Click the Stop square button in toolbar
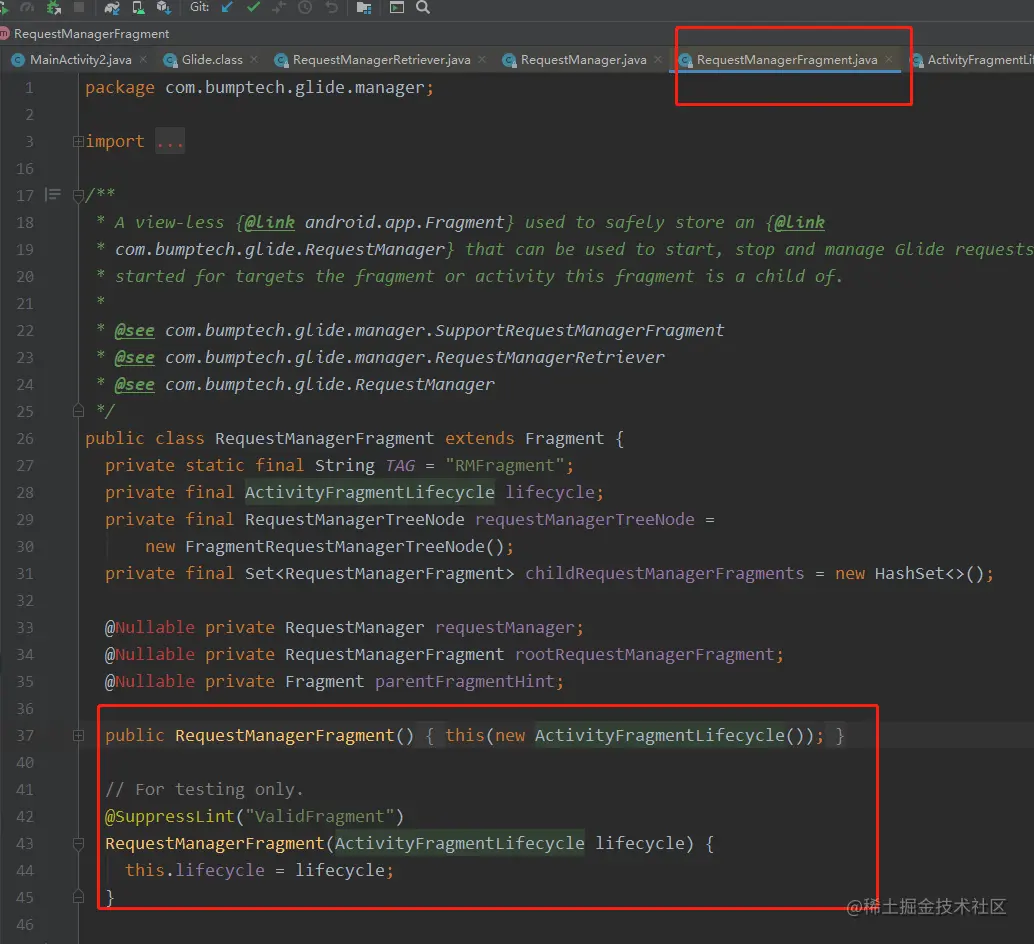Screen dimensions: 1034x944 [79, 7]
